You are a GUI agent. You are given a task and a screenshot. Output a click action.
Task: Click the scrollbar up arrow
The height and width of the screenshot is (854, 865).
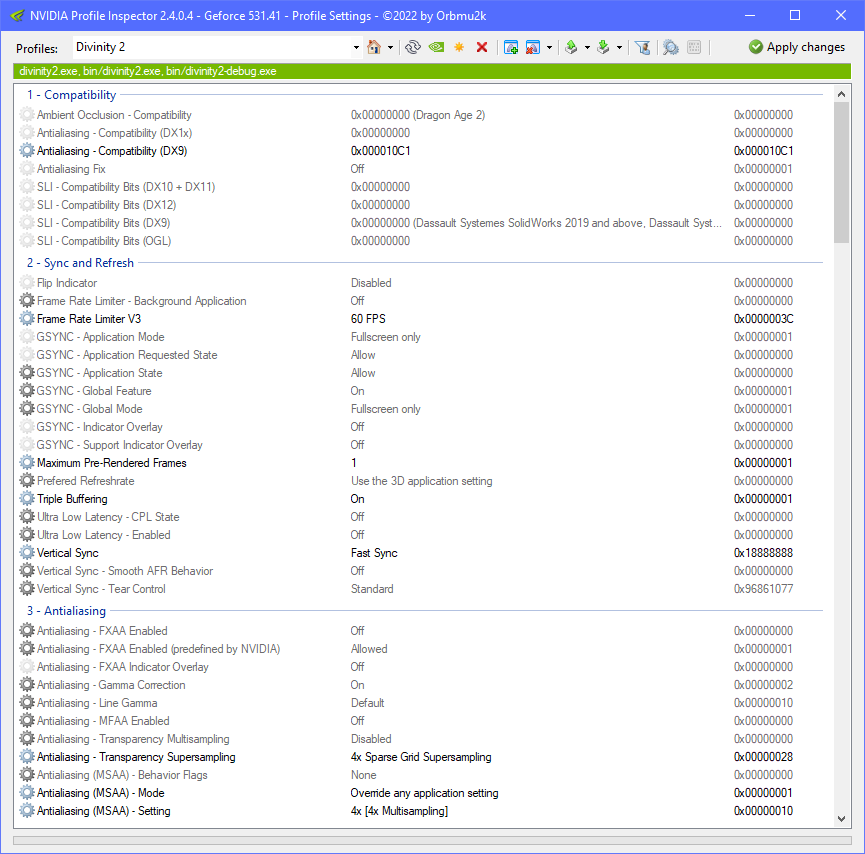click(x=841, y=94)
